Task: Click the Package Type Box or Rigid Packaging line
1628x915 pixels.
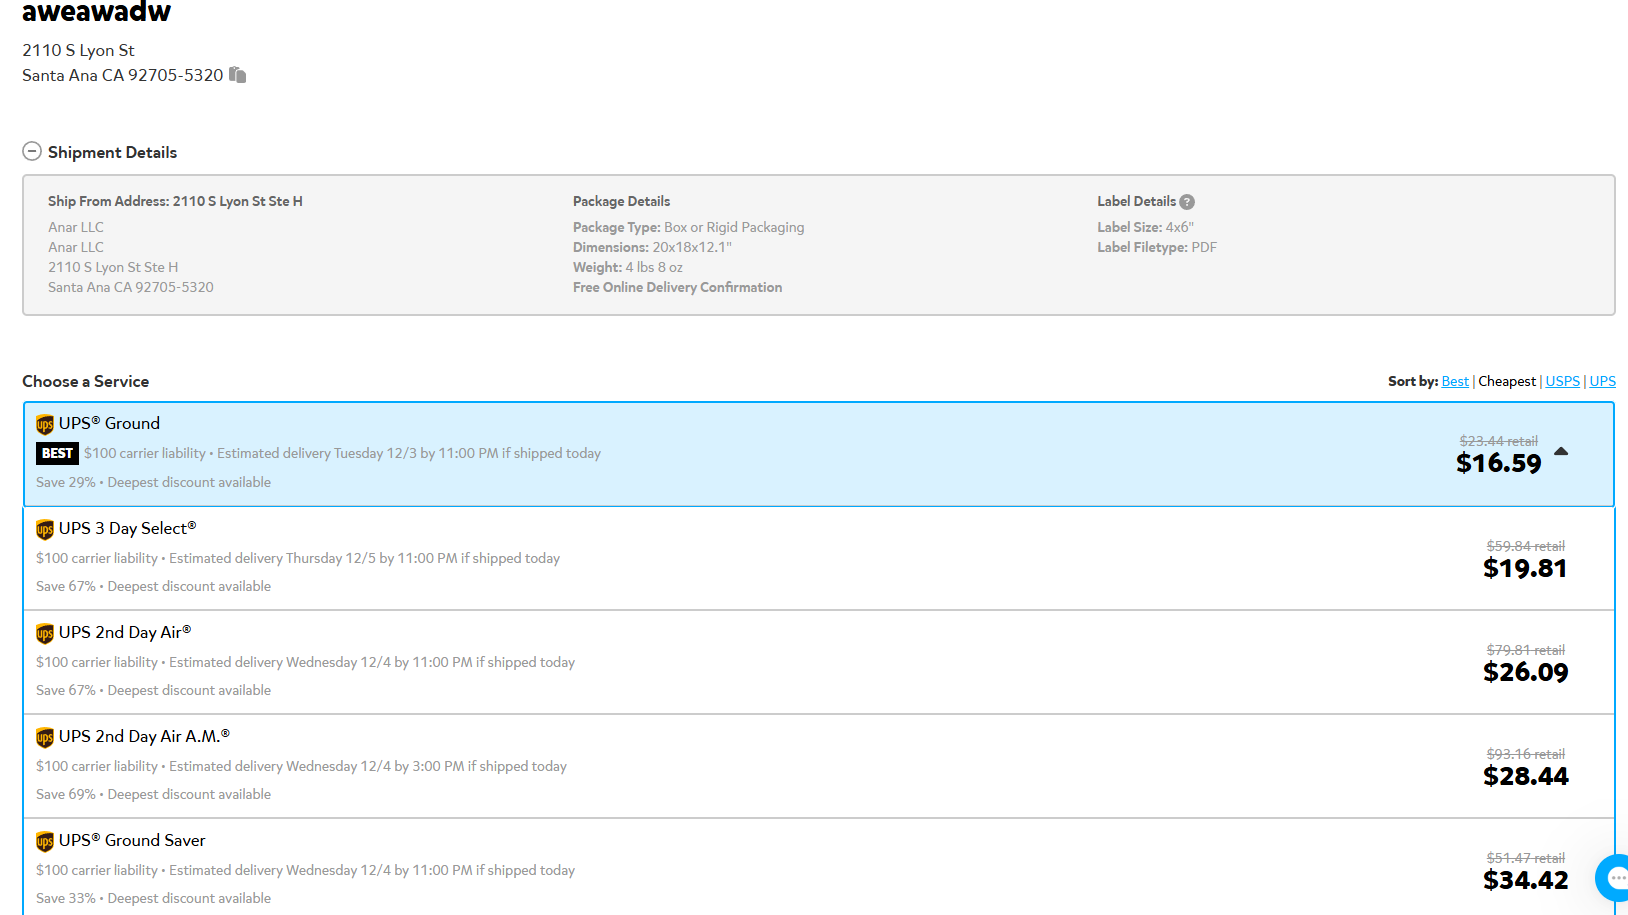Action: [x=688, y=227]
